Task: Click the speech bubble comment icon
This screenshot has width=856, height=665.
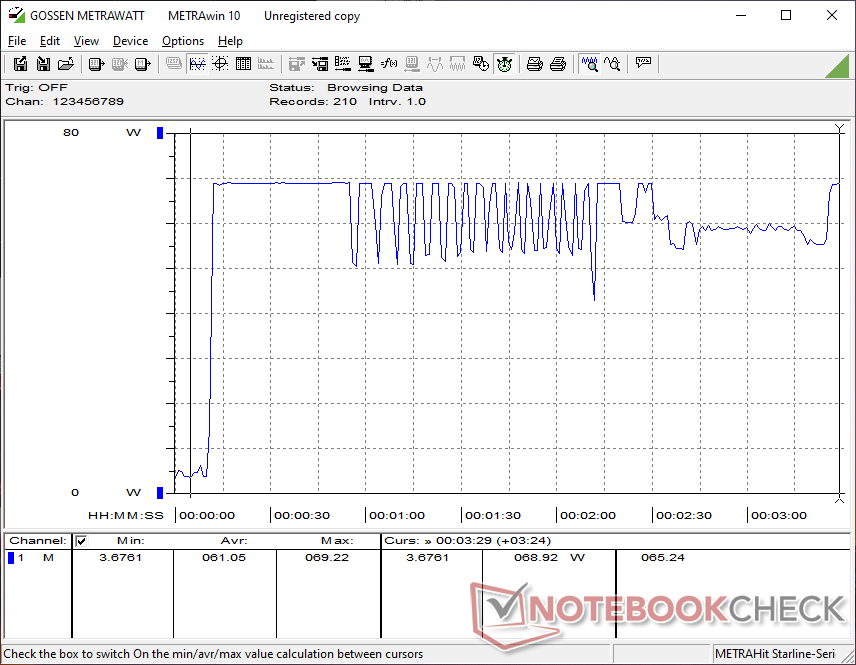Action: point(643,64)
